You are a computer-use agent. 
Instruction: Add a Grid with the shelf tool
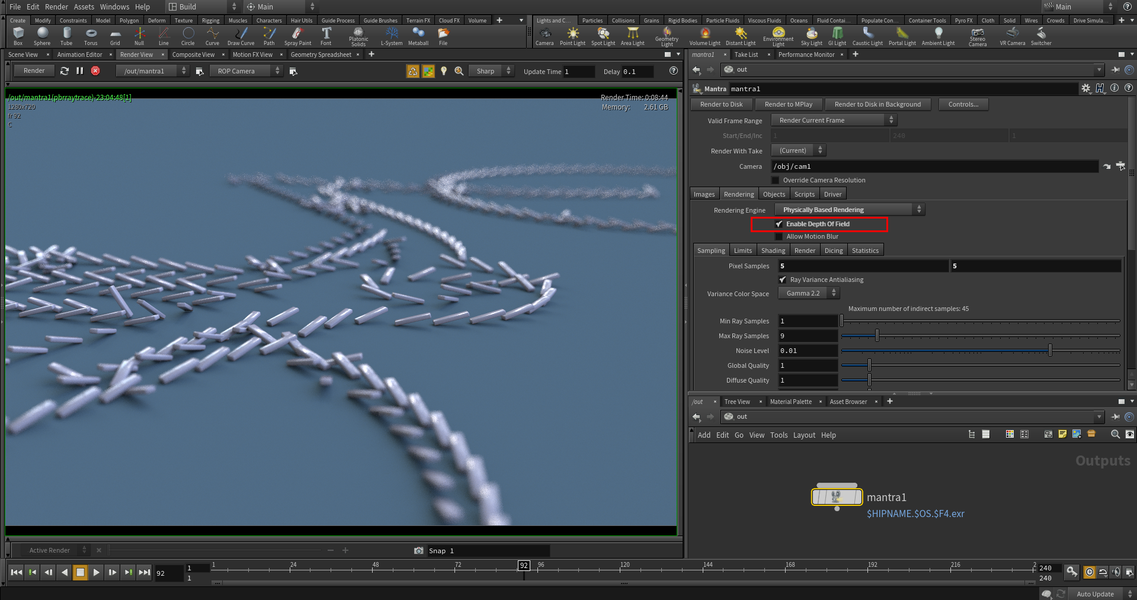115,36
